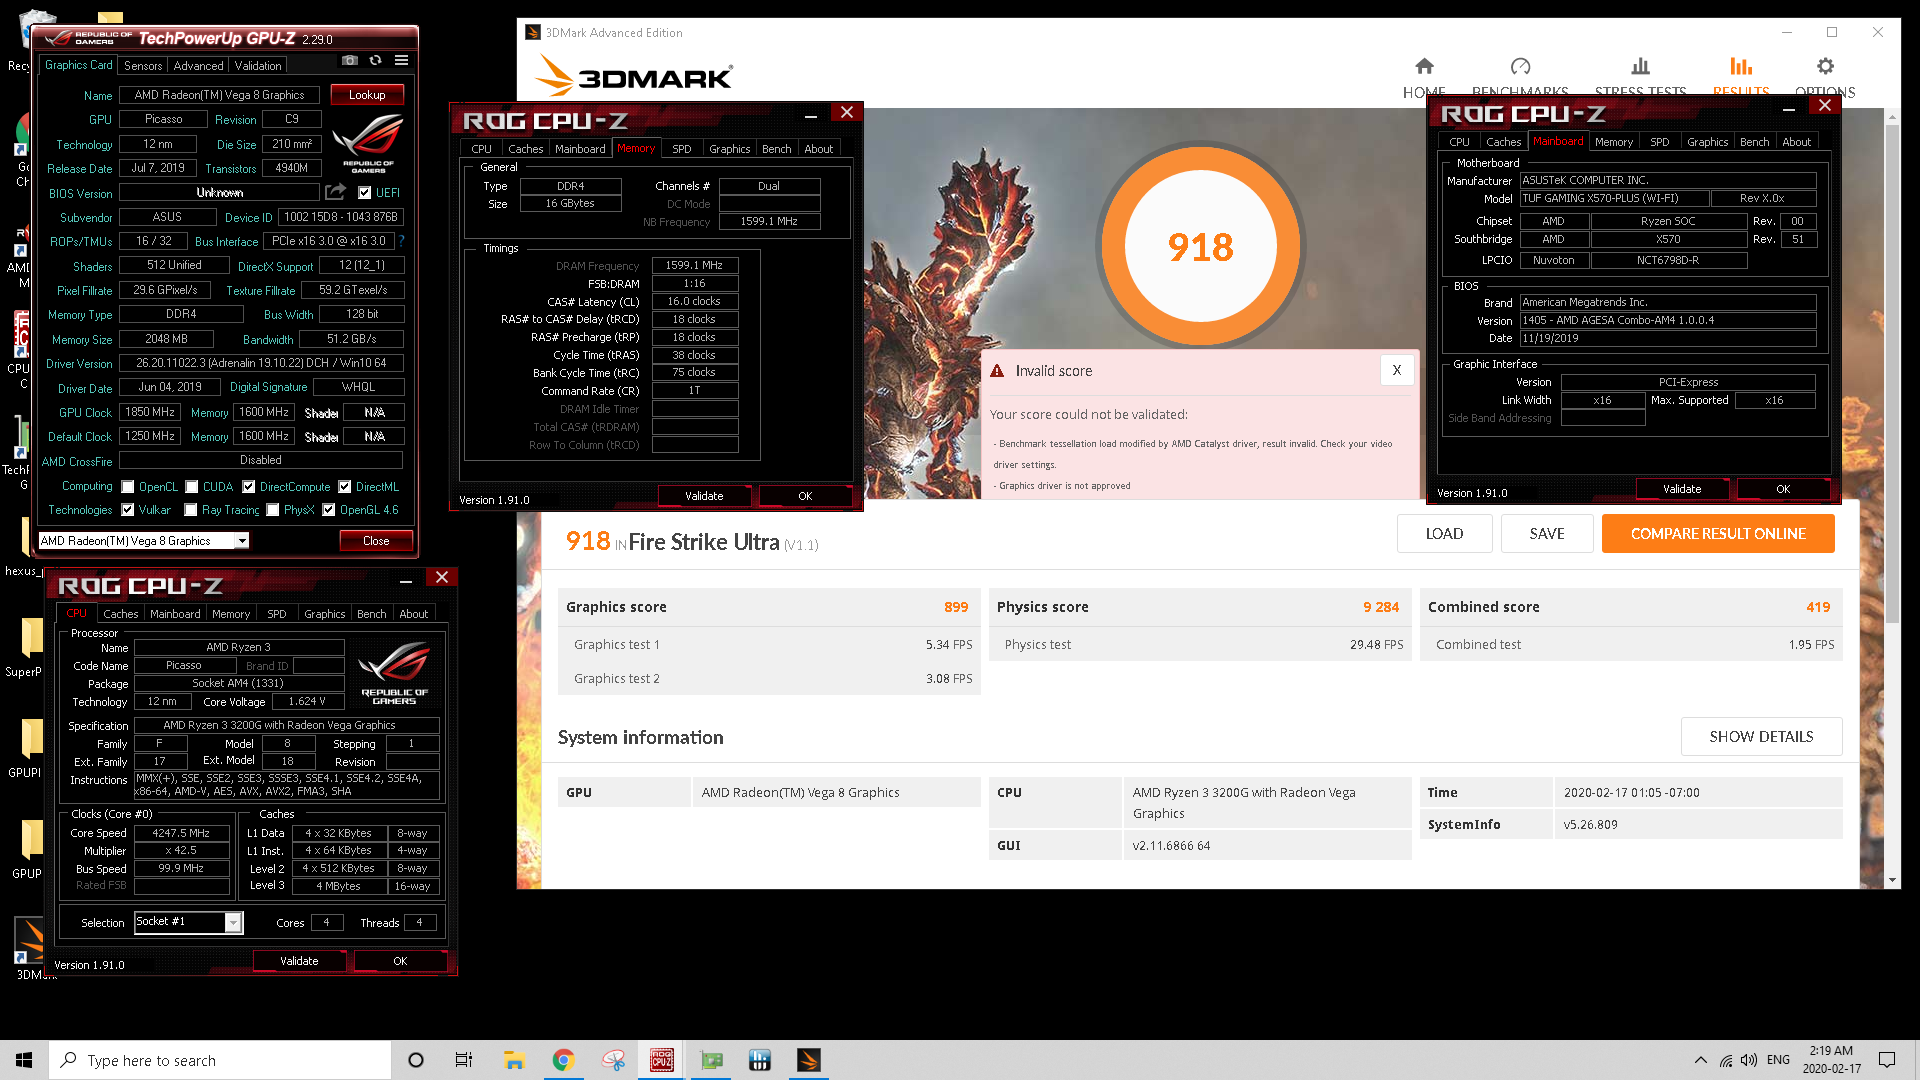Click 3DMark vertical scrollbar
1920x1080 pixels.
(1892, 375)
